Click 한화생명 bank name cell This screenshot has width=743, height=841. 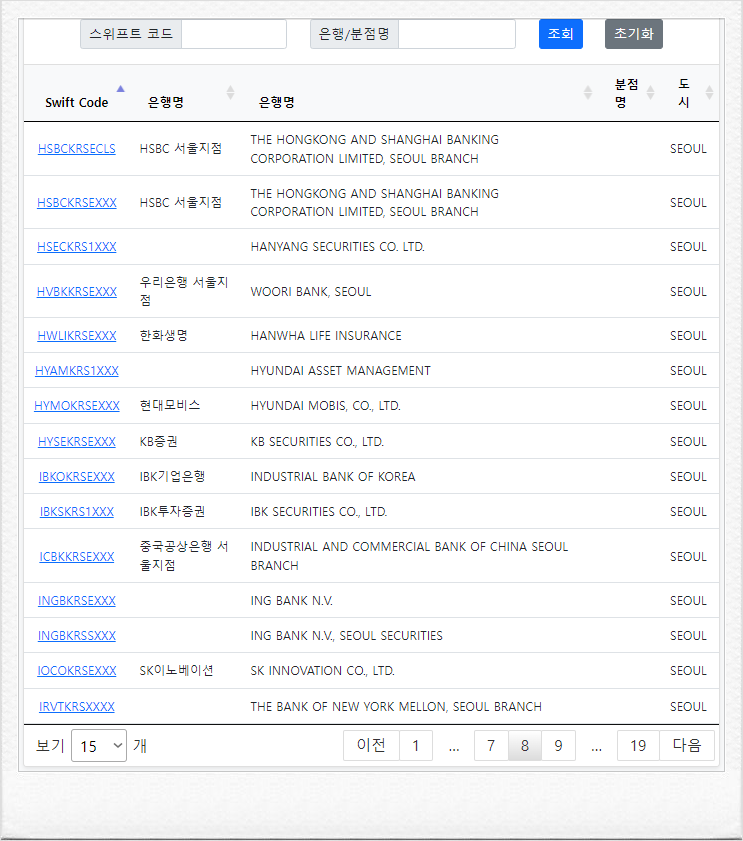(x=163, y=336)
